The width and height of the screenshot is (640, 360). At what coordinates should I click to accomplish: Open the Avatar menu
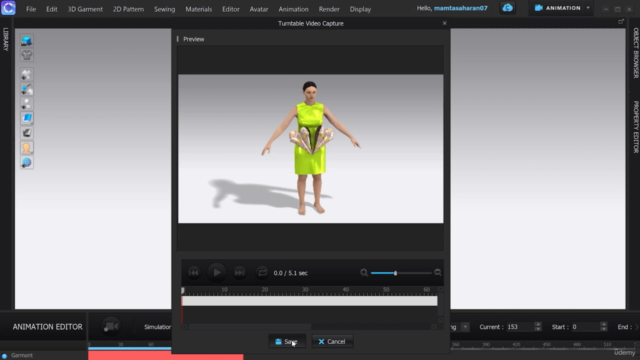tap(259, 9)
